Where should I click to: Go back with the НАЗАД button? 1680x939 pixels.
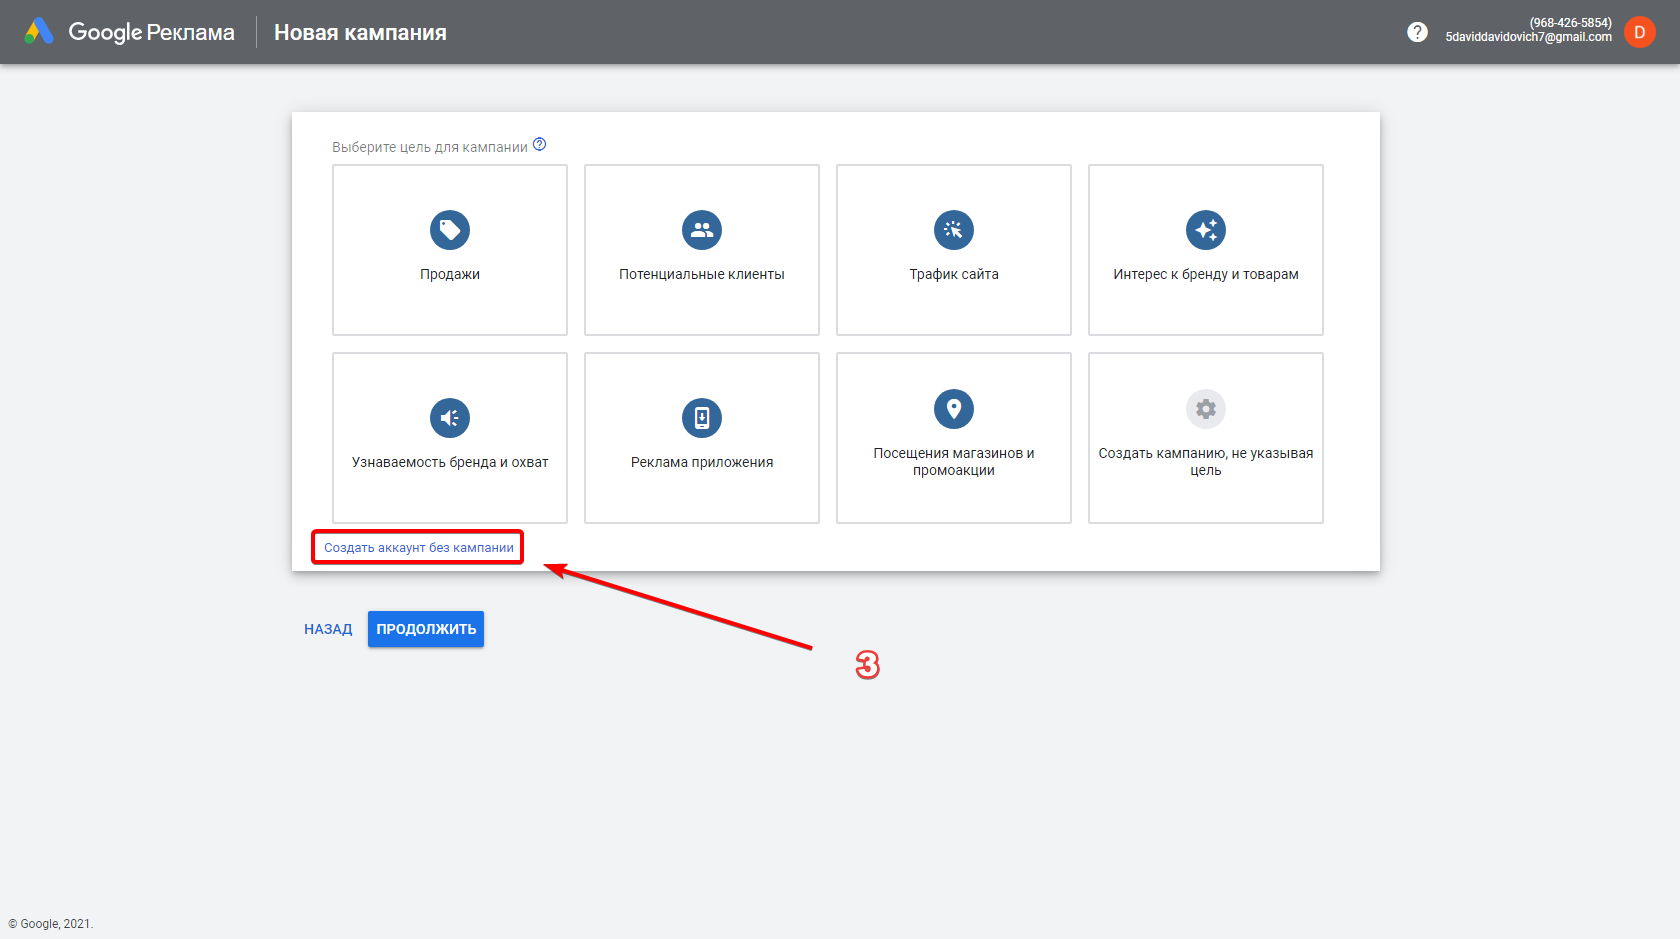[328, 629]
